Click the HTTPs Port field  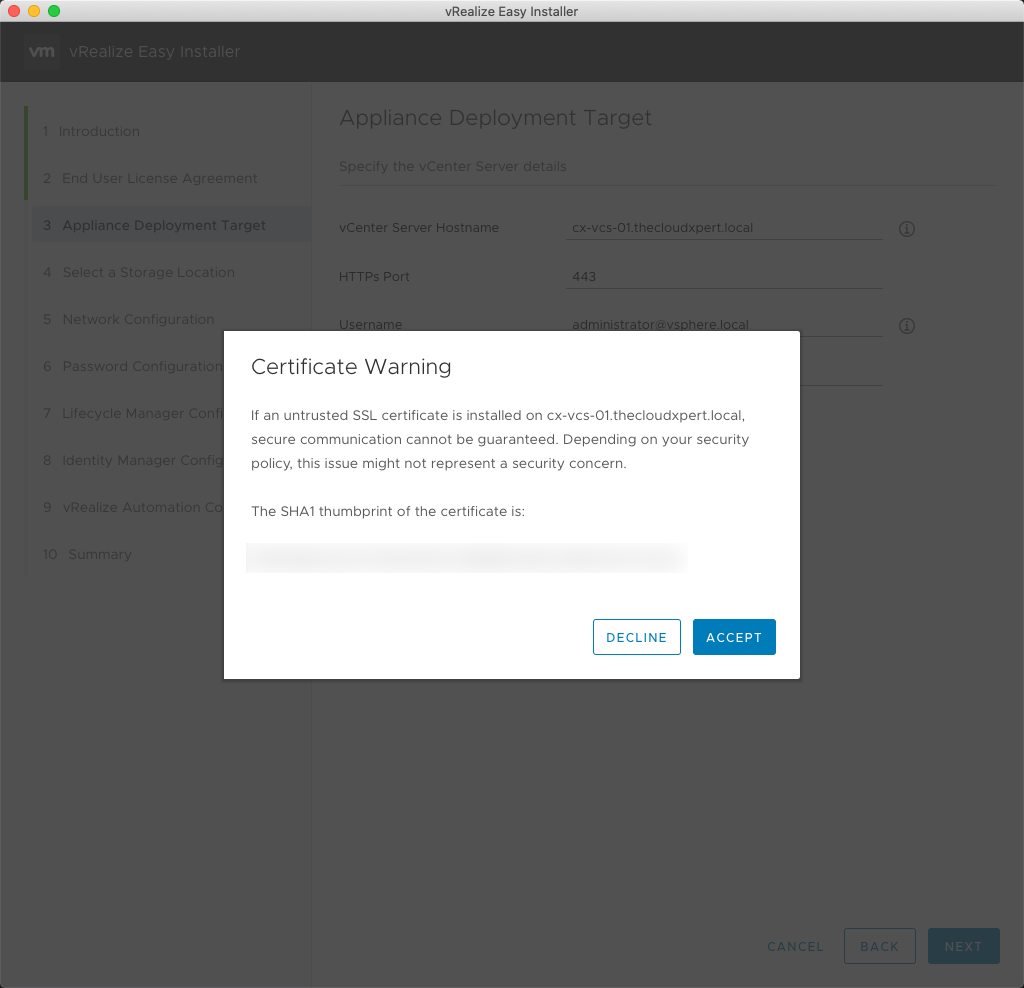point(724,276)
